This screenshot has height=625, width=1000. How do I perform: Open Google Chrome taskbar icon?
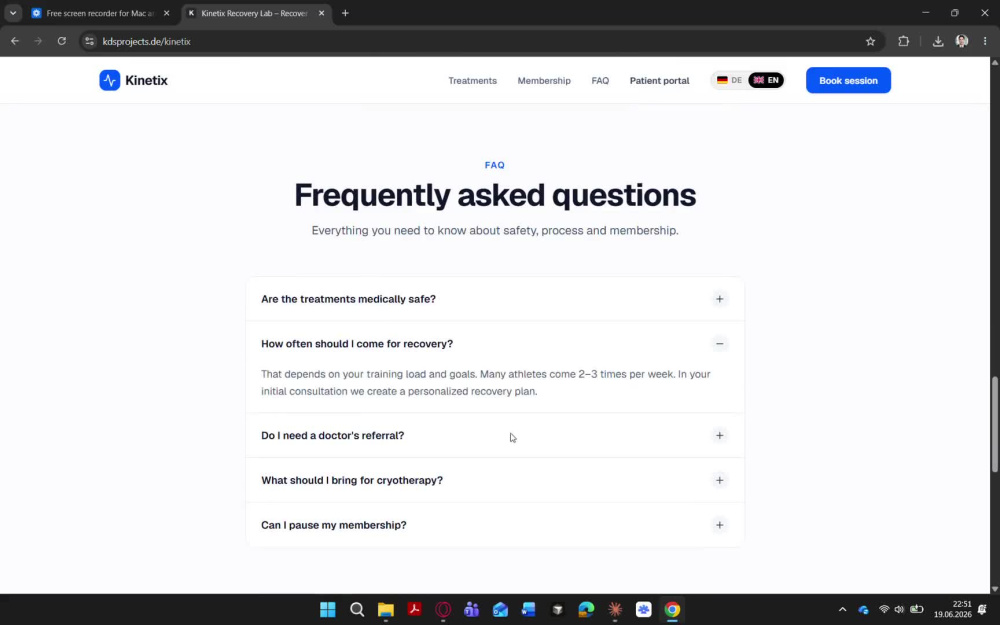click(x=672, y=610)
